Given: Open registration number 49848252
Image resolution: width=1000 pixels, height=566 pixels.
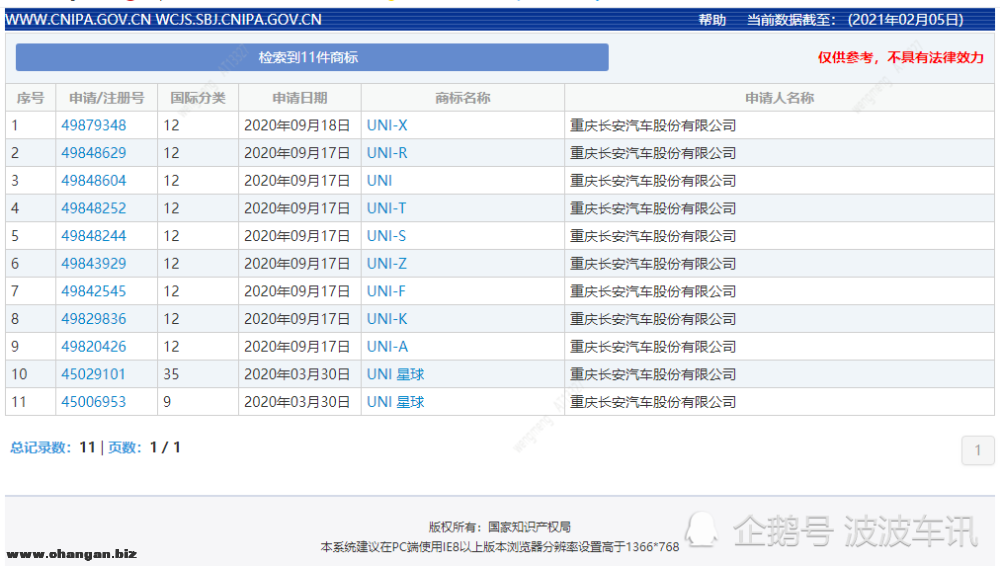Looking at the screenshot, I should coord(94,209).
